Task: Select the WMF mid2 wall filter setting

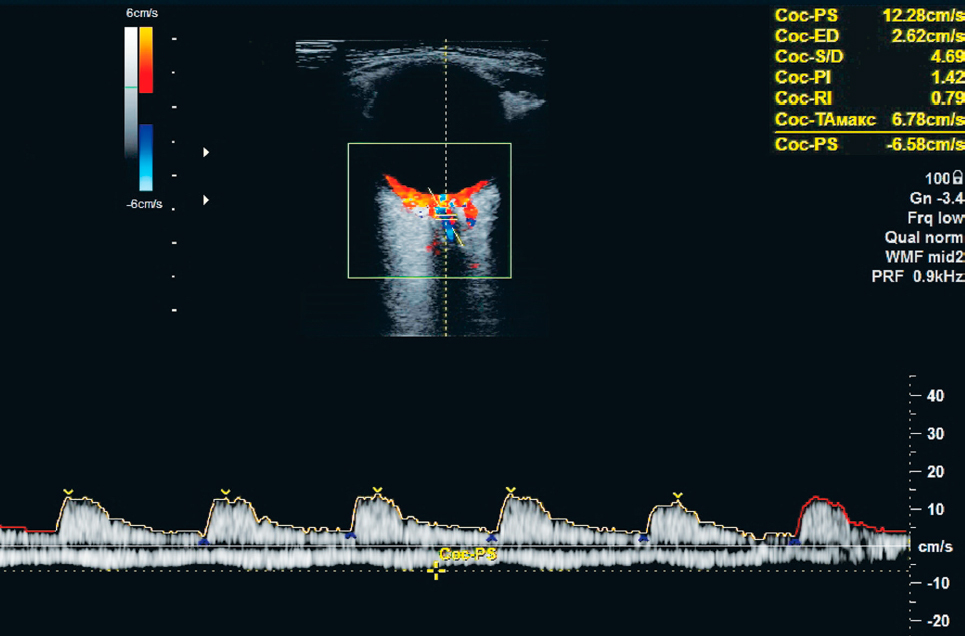Action: (x=924, y=257)
